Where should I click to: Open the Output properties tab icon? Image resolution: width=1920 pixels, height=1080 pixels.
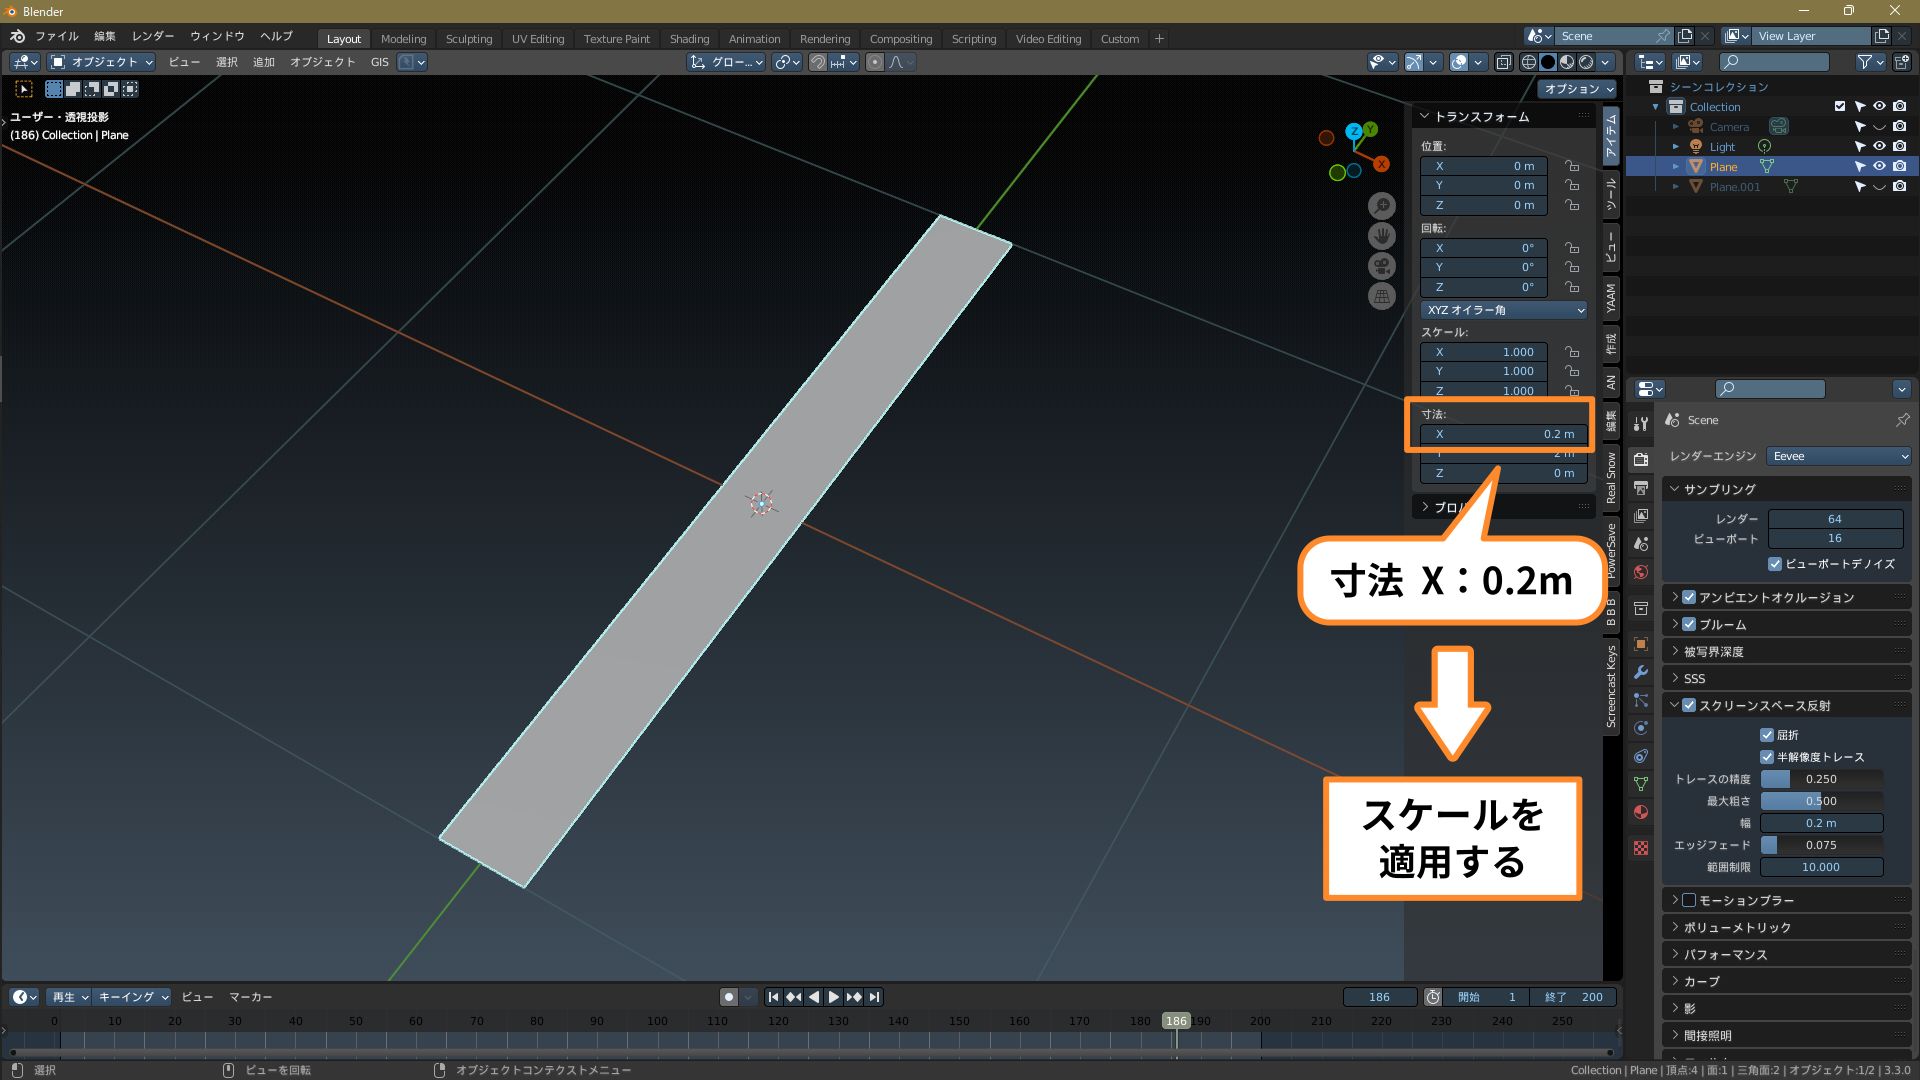click(x=1641, y=488)
